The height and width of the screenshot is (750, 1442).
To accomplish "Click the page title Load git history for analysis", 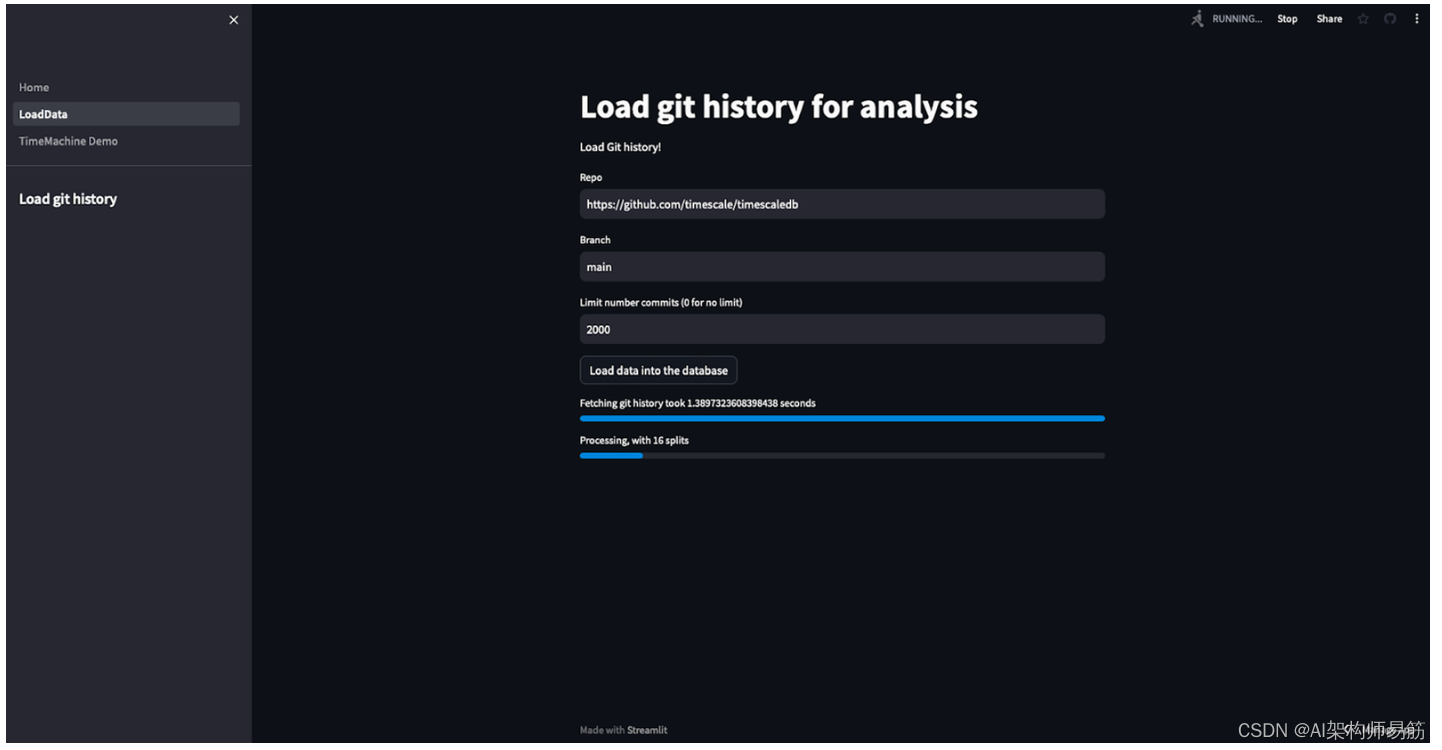I will [779, 107].
